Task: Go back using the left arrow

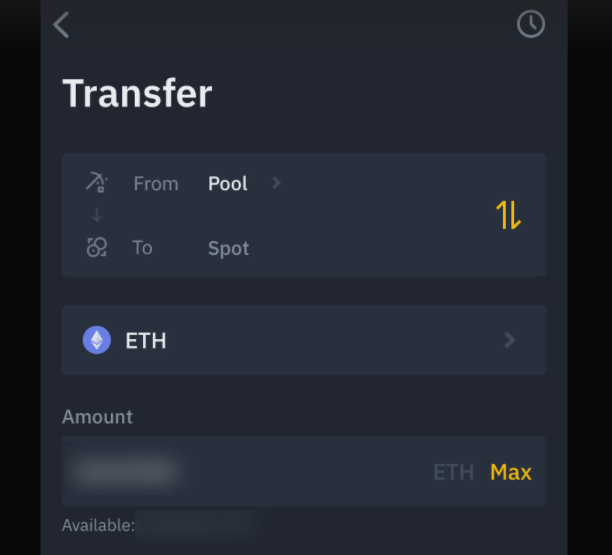Action: [x=61, y=25]
